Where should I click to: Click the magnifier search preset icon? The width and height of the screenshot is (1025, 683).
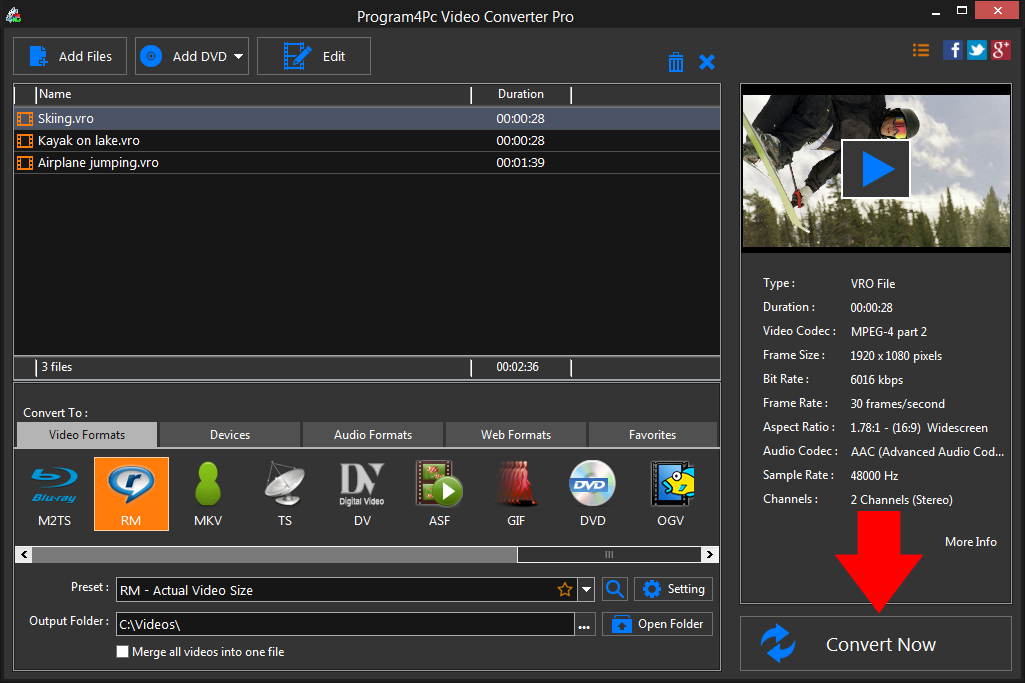(615, 589)
